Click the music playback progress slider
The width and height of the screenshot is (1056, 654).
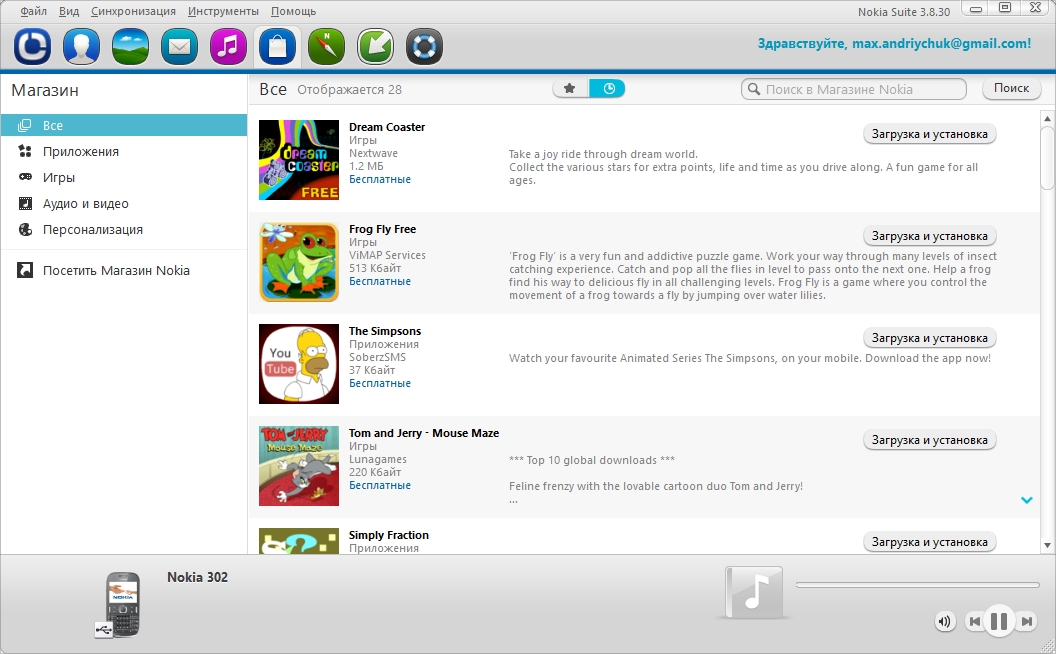point(917,585)
